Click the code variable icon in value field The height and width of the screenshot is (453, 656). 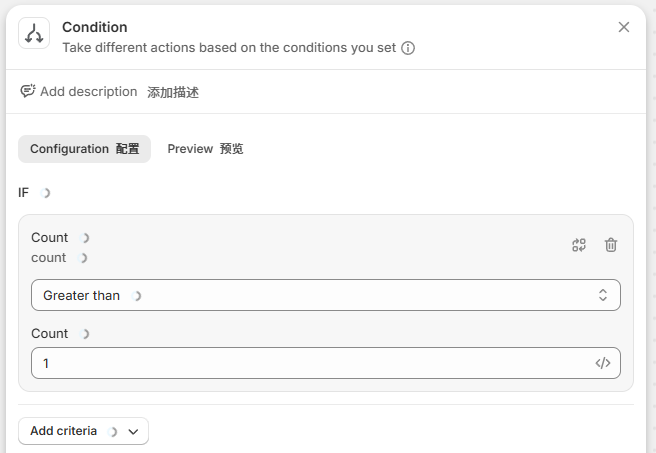602,363
